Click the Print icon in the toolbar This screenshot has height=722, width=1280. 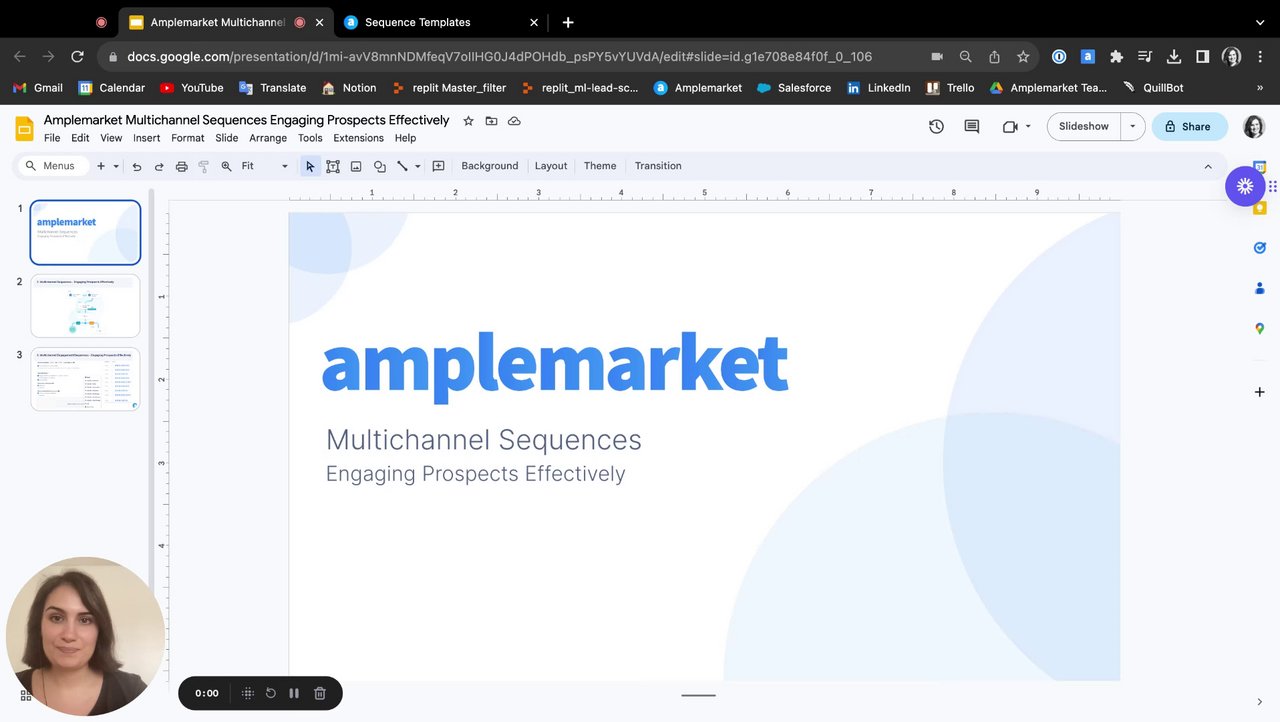pyautogui.click(x=181, y=166)
